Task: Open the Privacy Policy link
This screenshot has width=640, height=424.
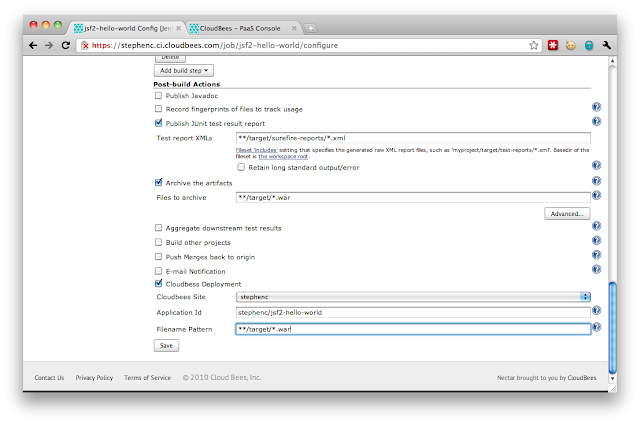Action: coord(94,378)
